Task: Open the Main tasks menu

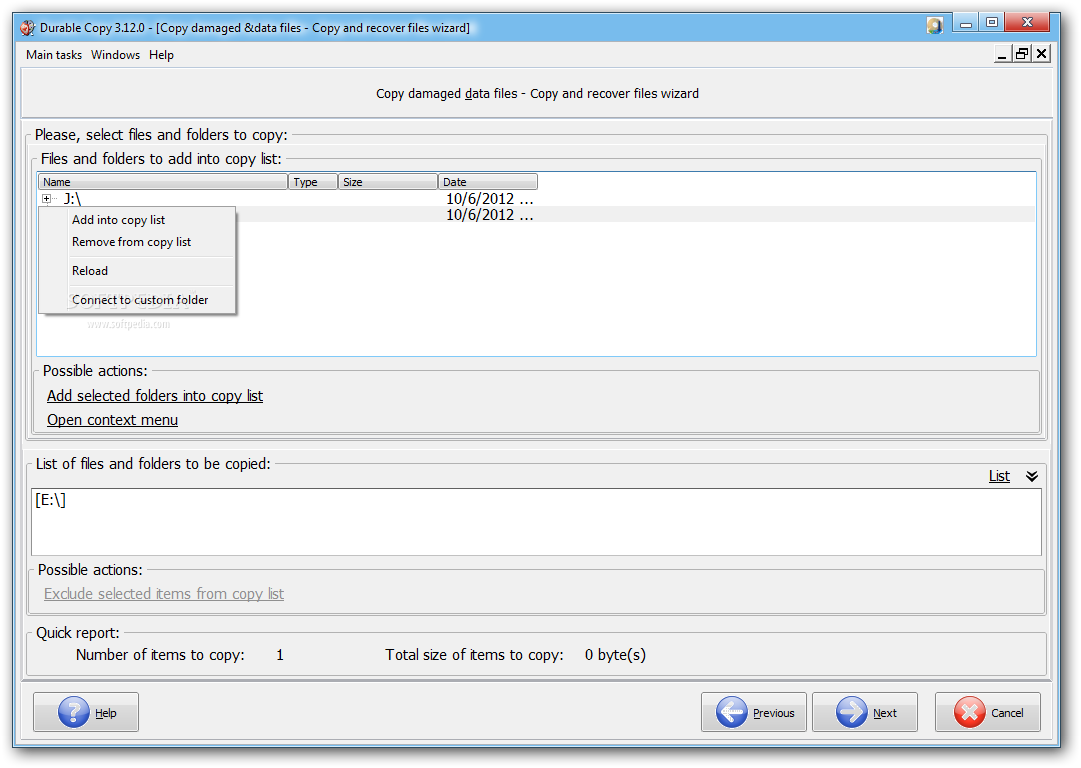Action: [x=54, y=54]
